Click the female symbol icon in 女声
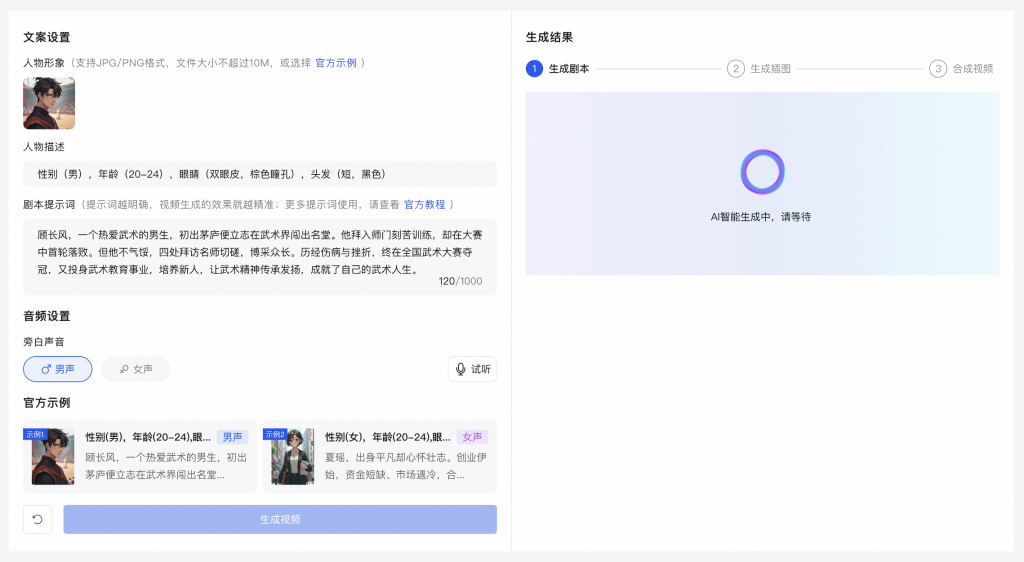Viewport: 1024px width, 562px height. pos(124,369)
